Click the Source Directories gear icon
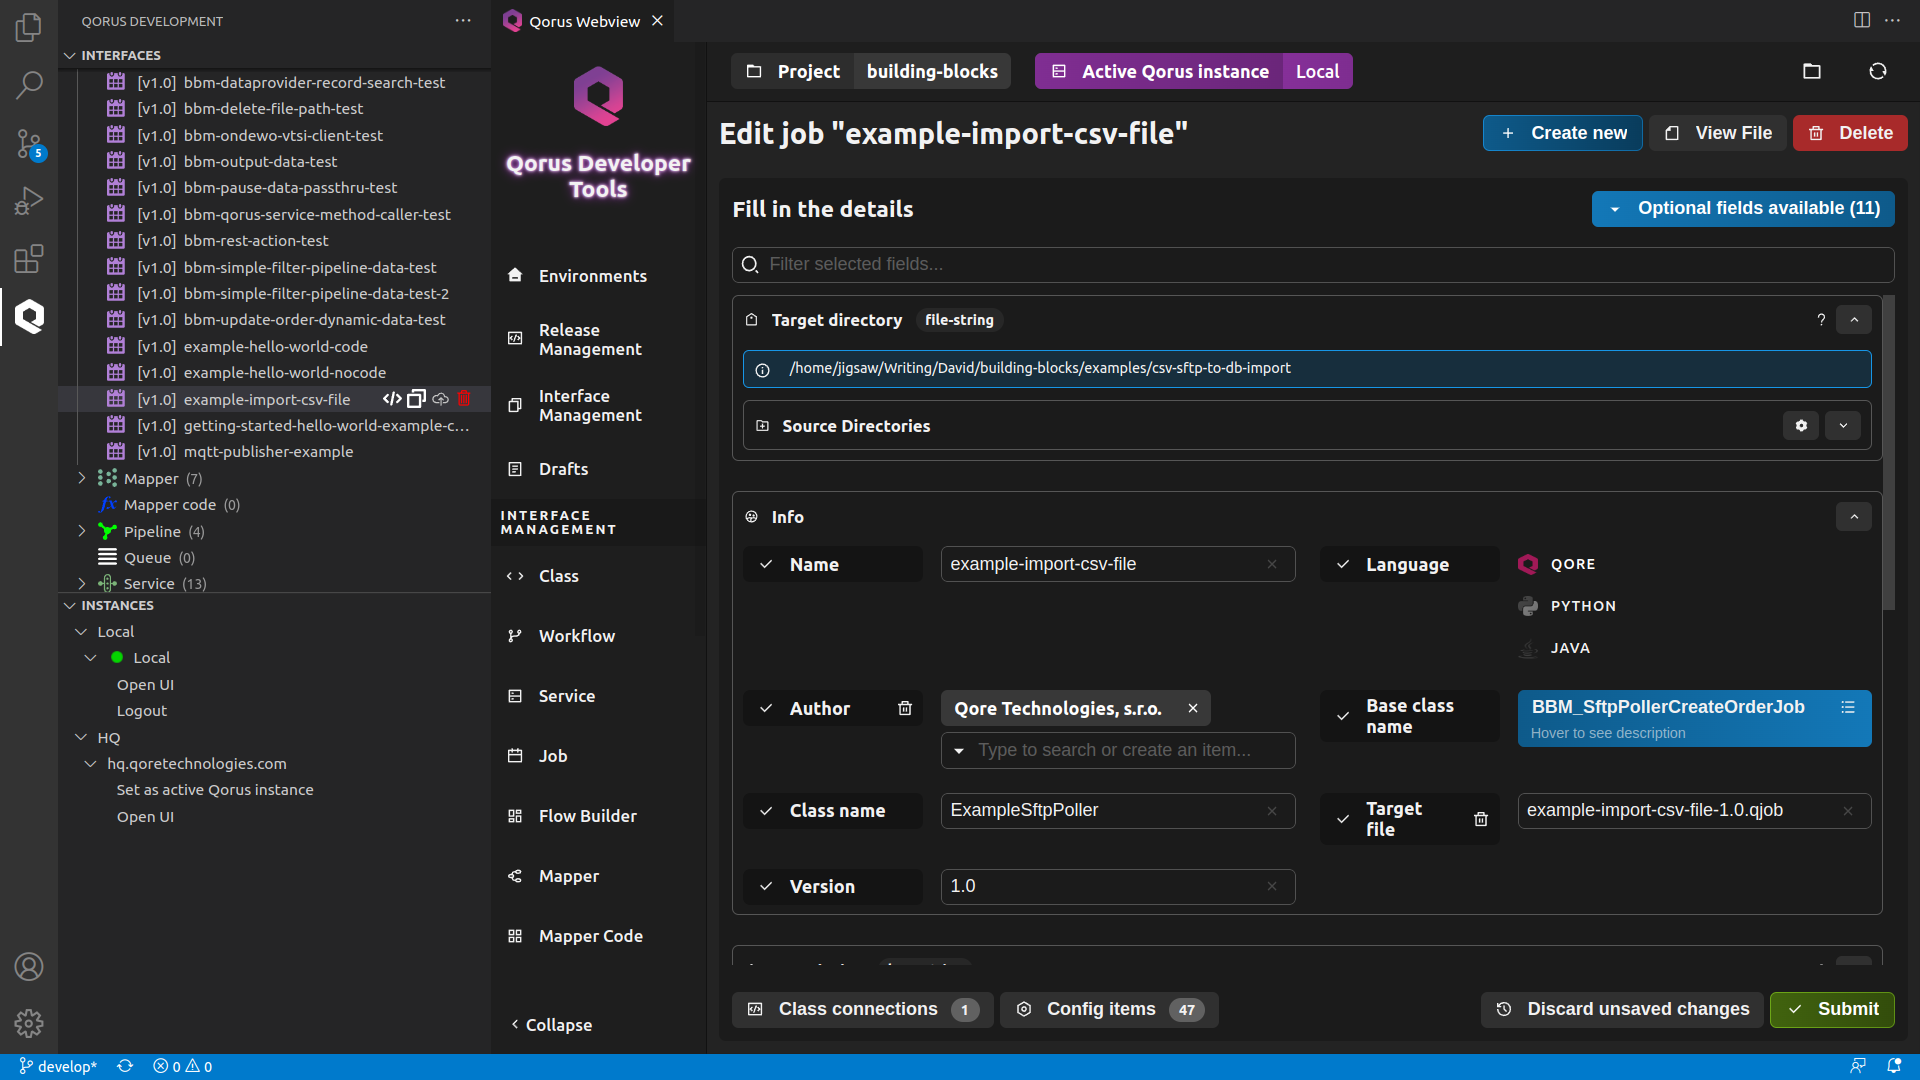This screenshot has width=1920, height=1080. (x=1801, y=426)
